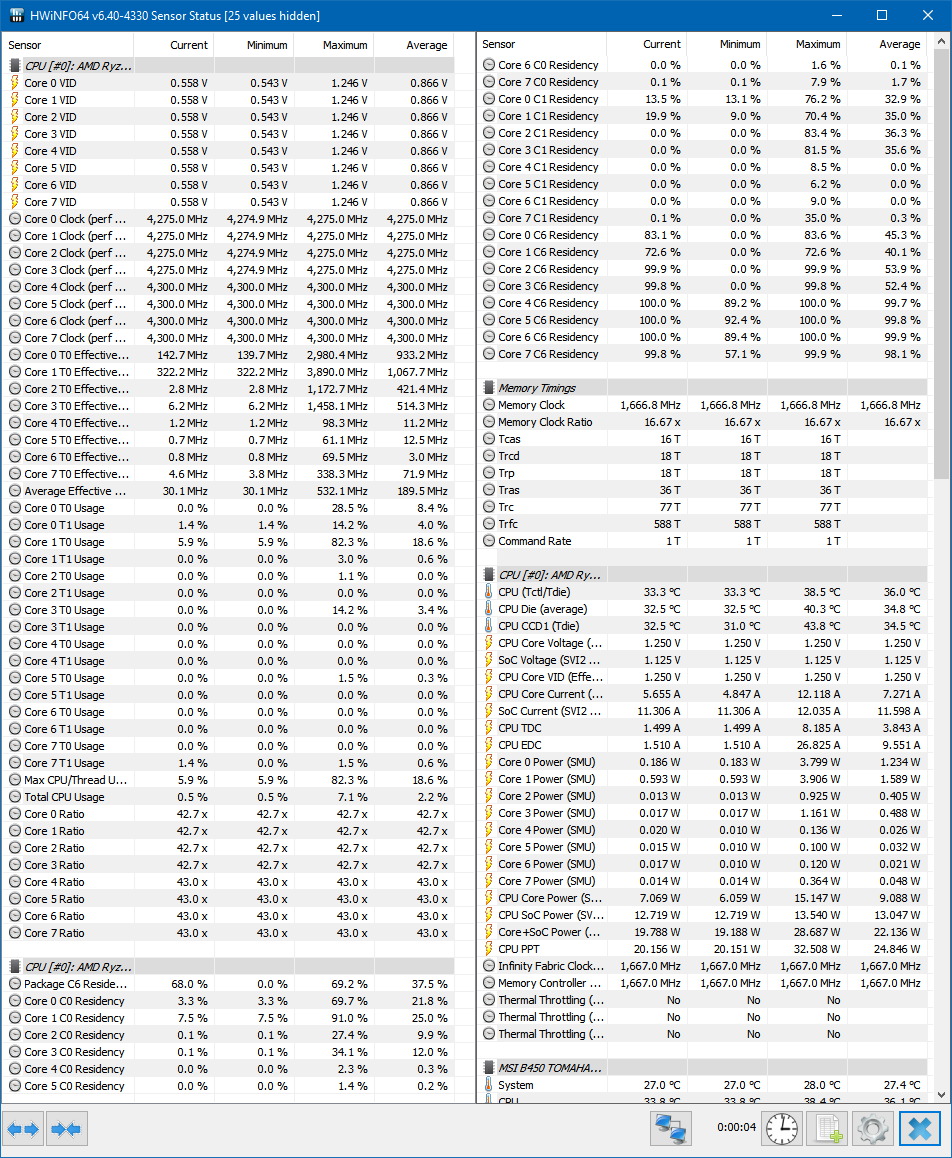
Task: Select the Total CPU Usage row label
Action: (64, 797)
